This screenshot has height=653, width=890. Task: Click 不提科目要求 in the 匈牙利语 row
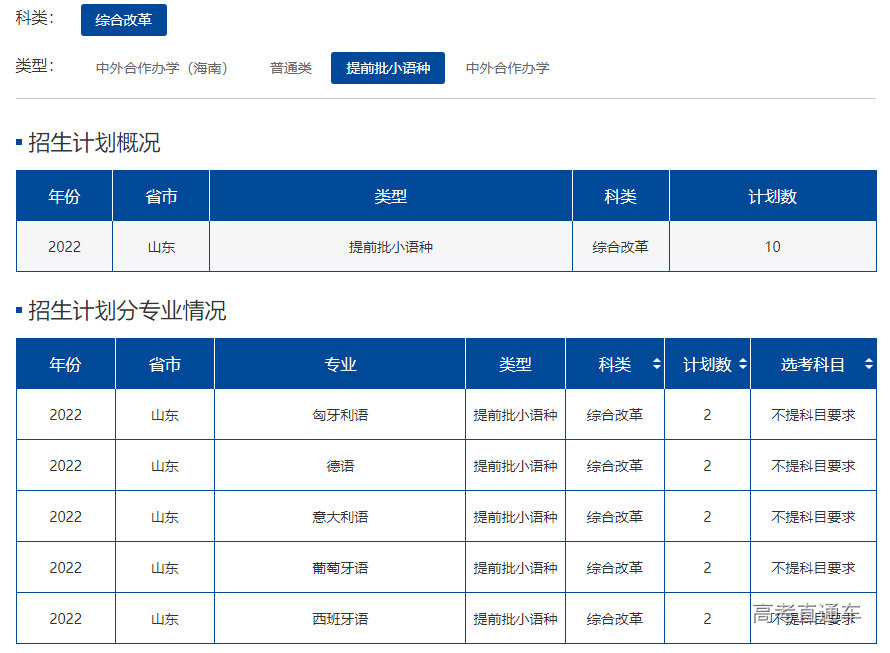(x=813, y=415)
